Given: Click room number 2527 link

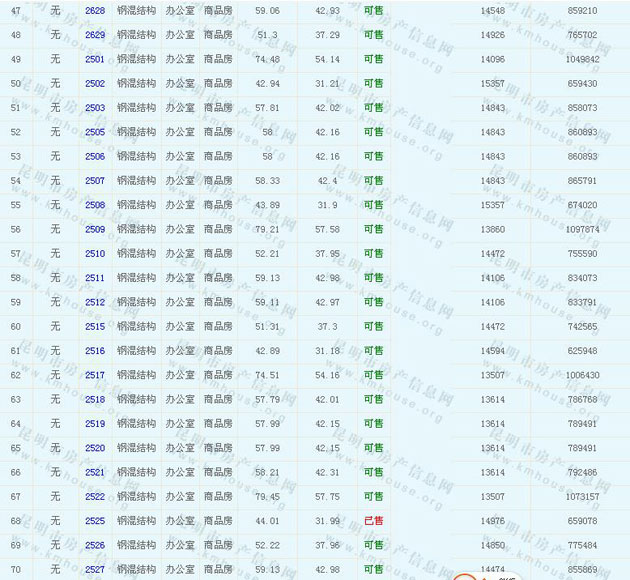Looking at the screenshot, I should pos(95,569).
